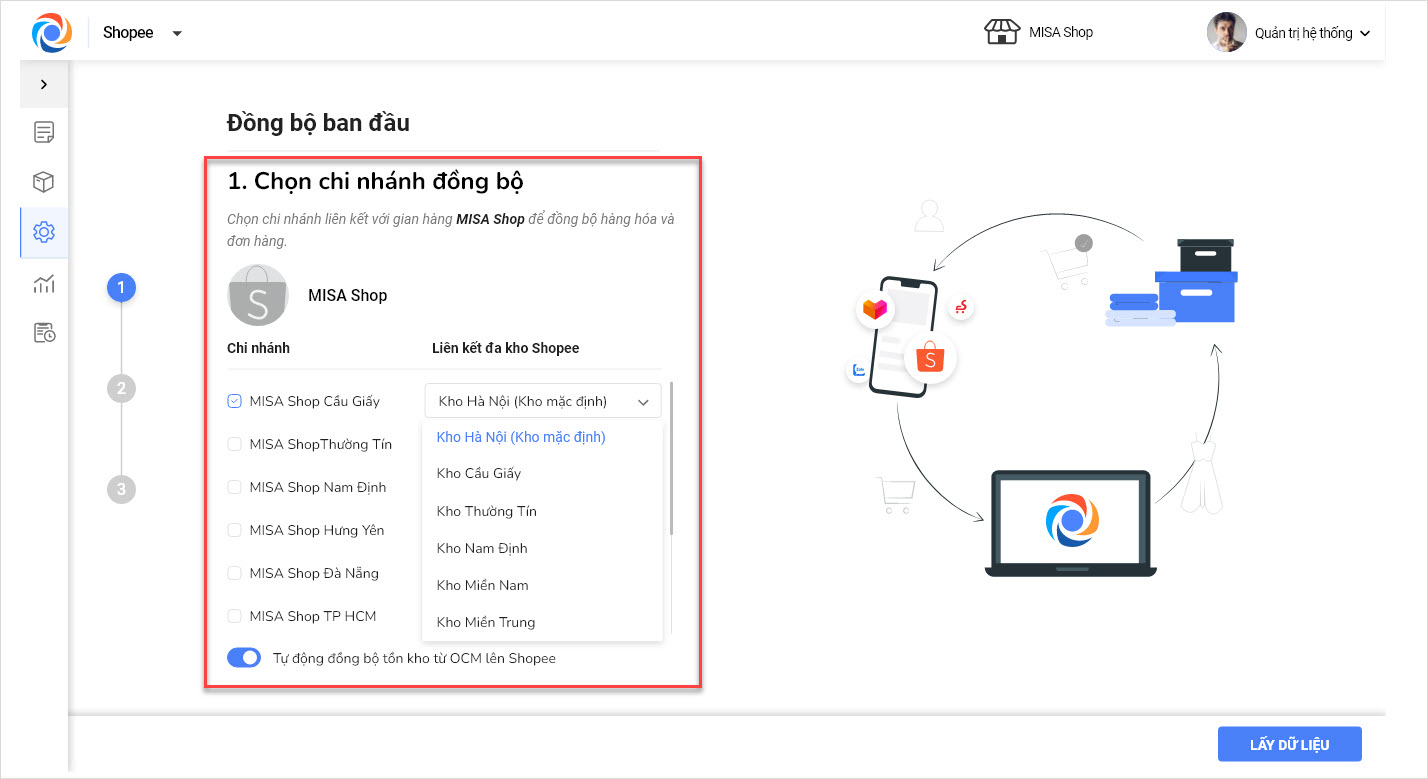Click the history clock icon in sidebar
Viewport: 1428px width, 779px height.
(44, 333)
